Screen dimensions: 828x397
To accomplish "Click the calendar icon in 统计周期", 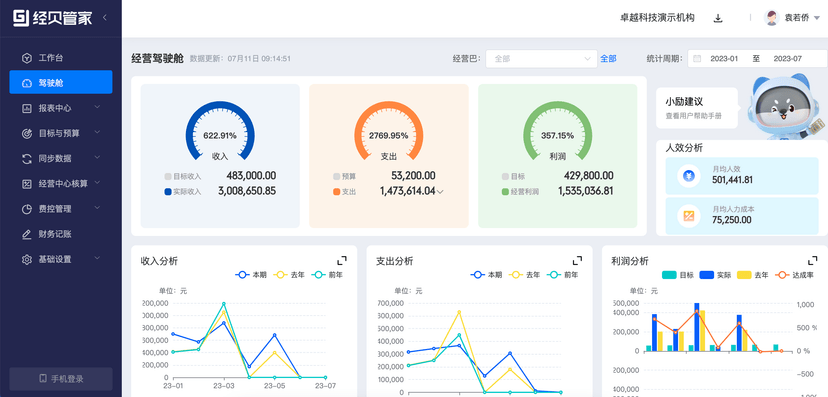I will tap(697, 59).
